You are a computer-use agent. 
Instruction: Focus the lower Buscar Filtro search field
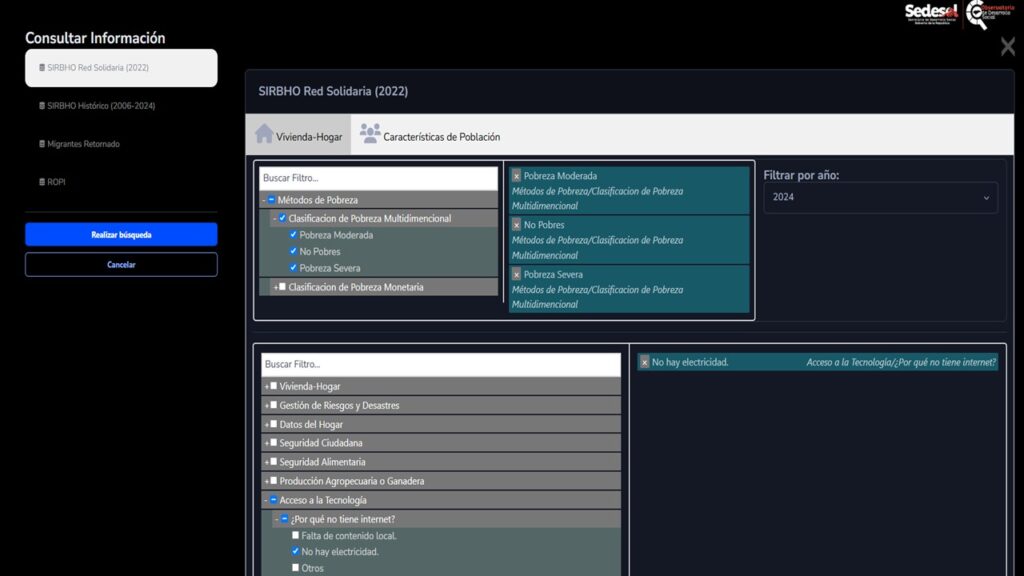[x=440, y=364]
